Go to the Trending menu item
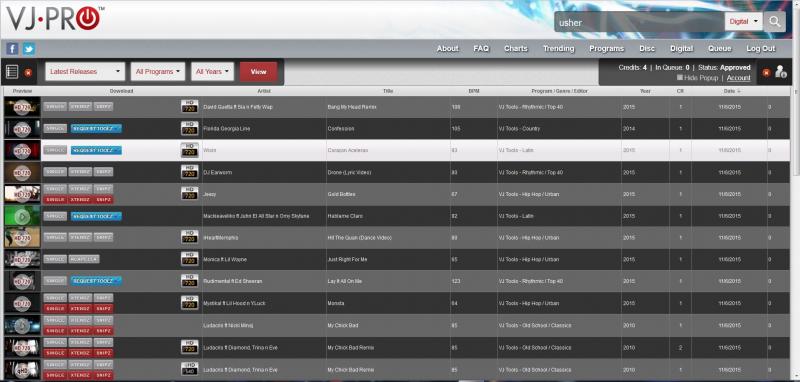 click(x=558, y=48)
